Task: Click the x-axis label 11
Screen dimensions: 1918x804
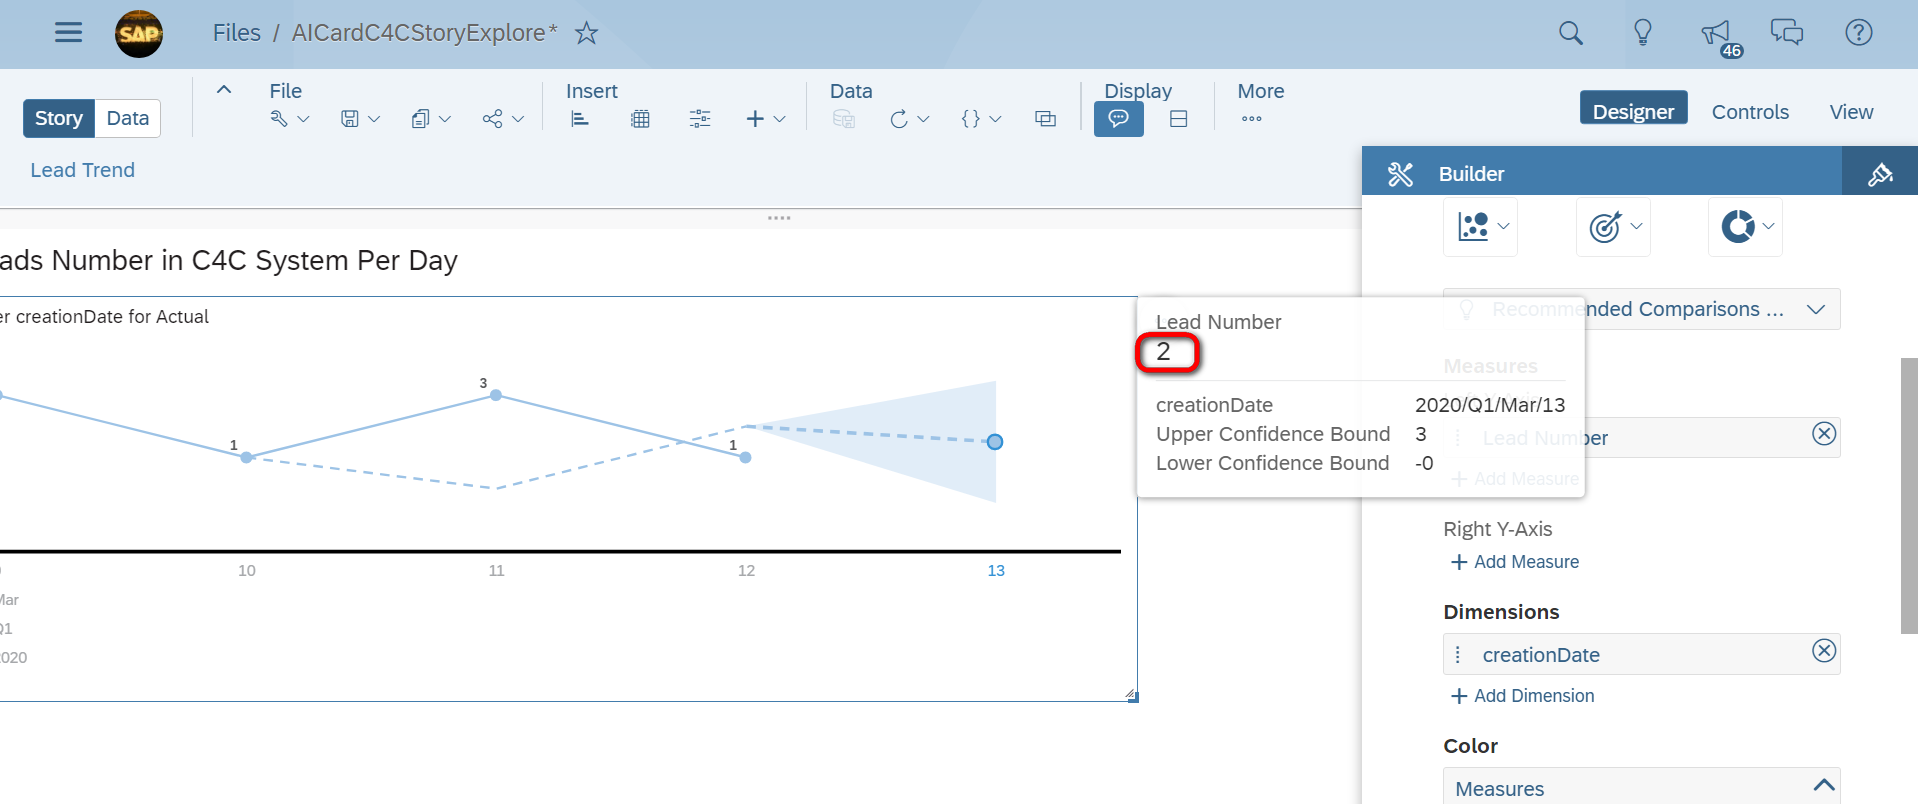Action: [x=497, y=571]
